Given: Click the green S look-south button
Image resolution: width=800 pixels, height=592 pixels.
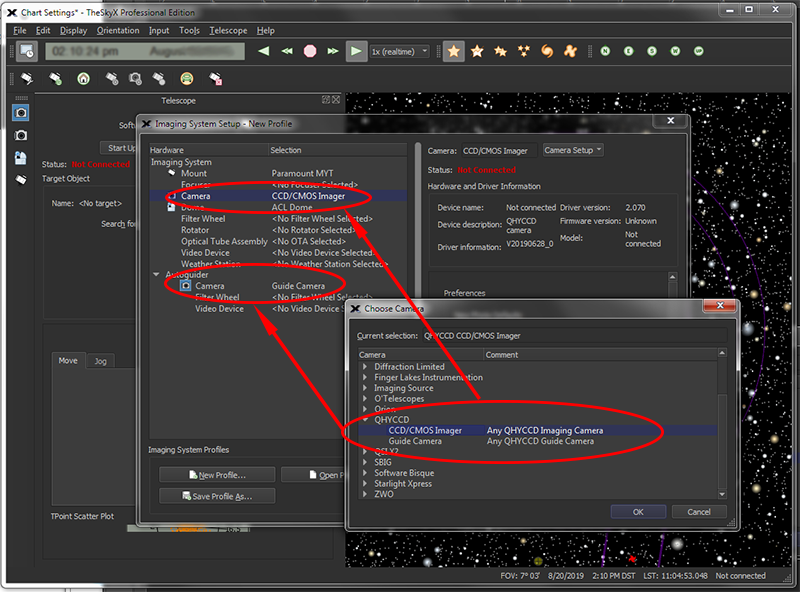Looking at the screenshot, I should (x=652, y=51).
